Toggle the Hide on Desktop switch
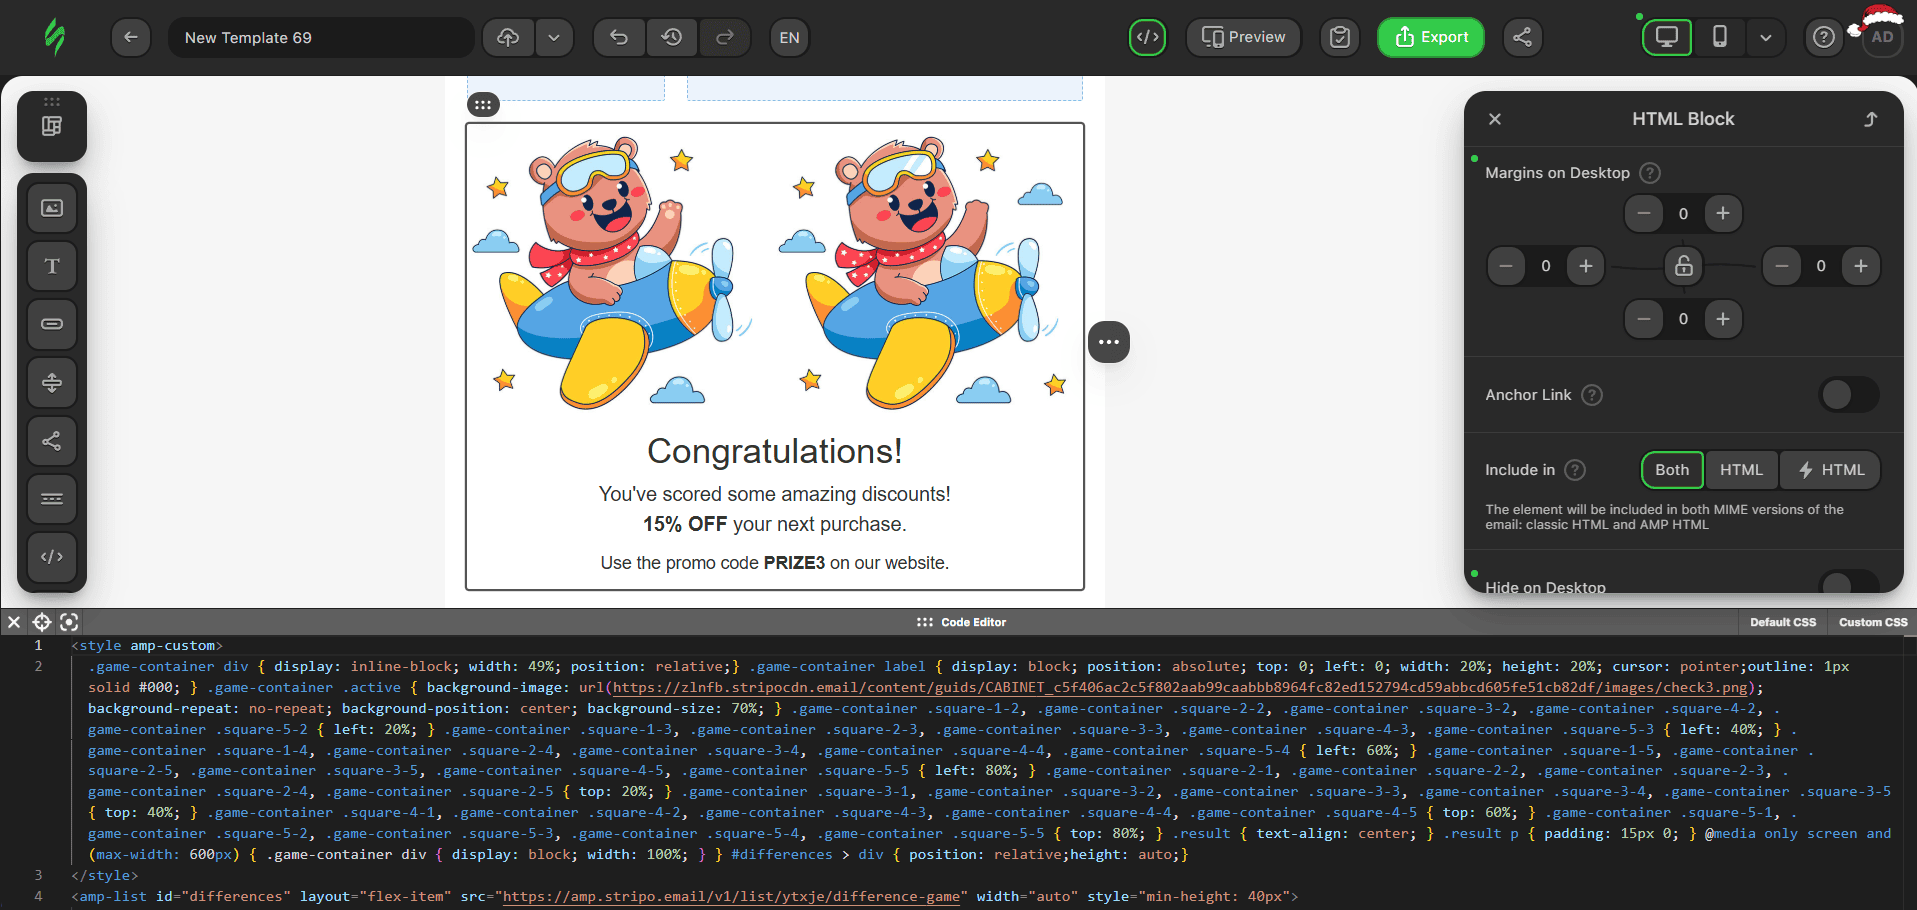The width and height of the screenshot is (1917, 910). click(x=1848, y=583)
